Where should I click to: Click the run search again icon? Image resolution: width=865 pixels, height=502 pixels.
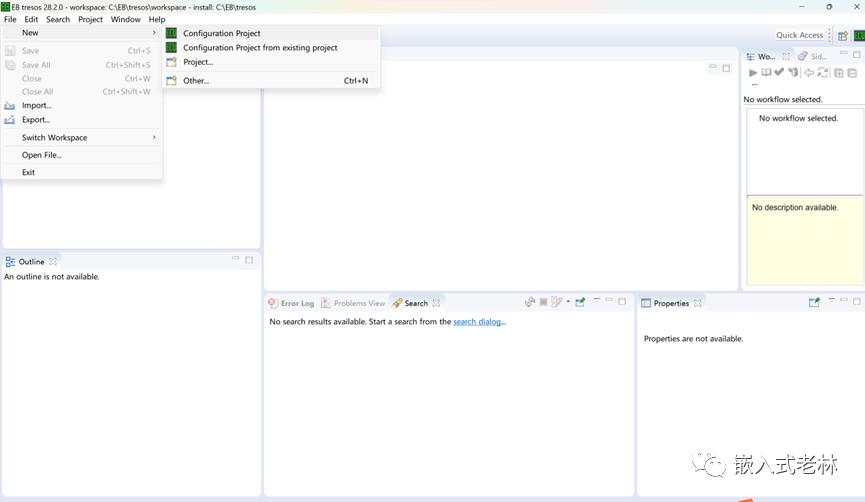pyautogui.click(x=530, y=302)
